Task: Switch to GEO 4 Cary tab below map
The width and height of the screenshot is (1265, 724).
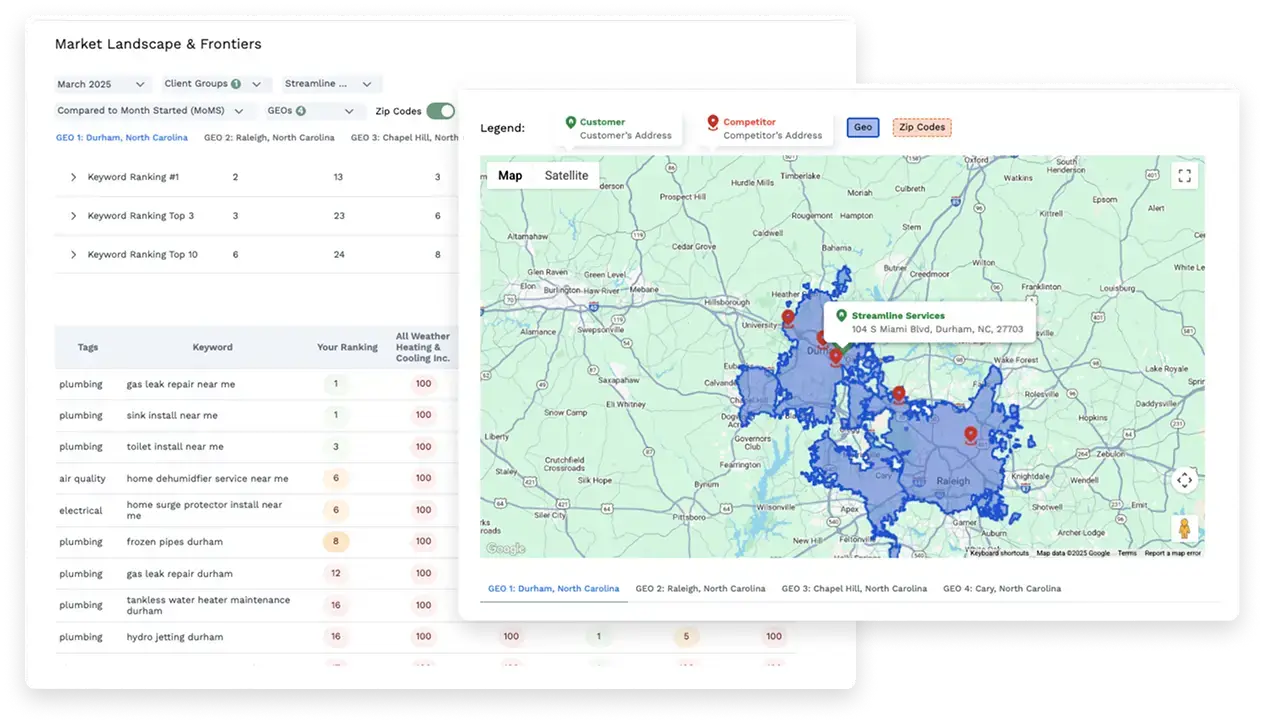Action: [1002, 589]
